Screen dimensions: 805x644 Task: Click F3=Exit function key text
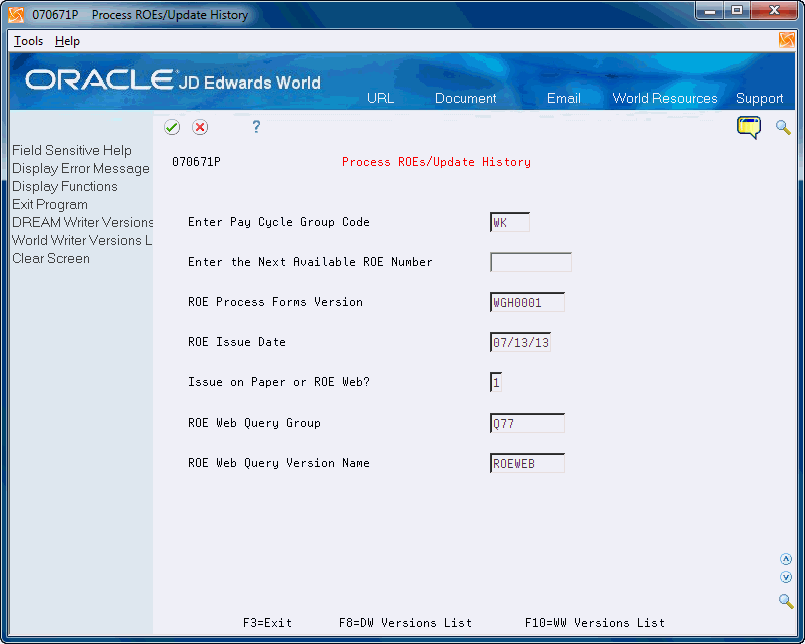pos(267,623)
